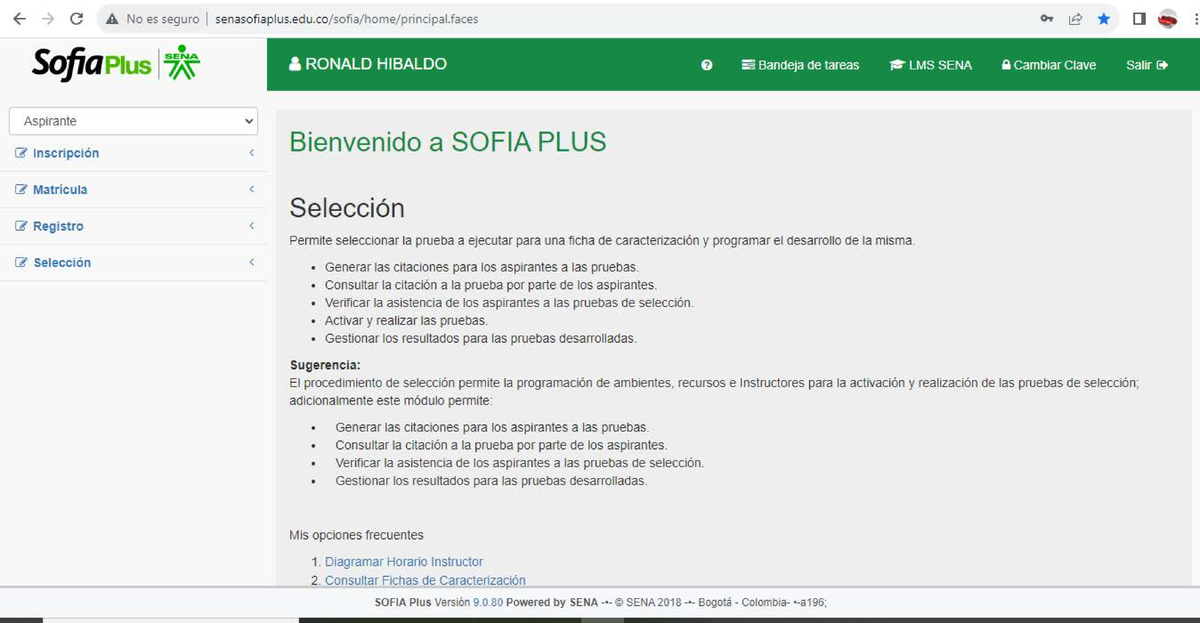Viewport: 1200px width, 623px height.
Task: Click the user icon next to RONALD HIBALDO
Action: click(x=294, y=63)
